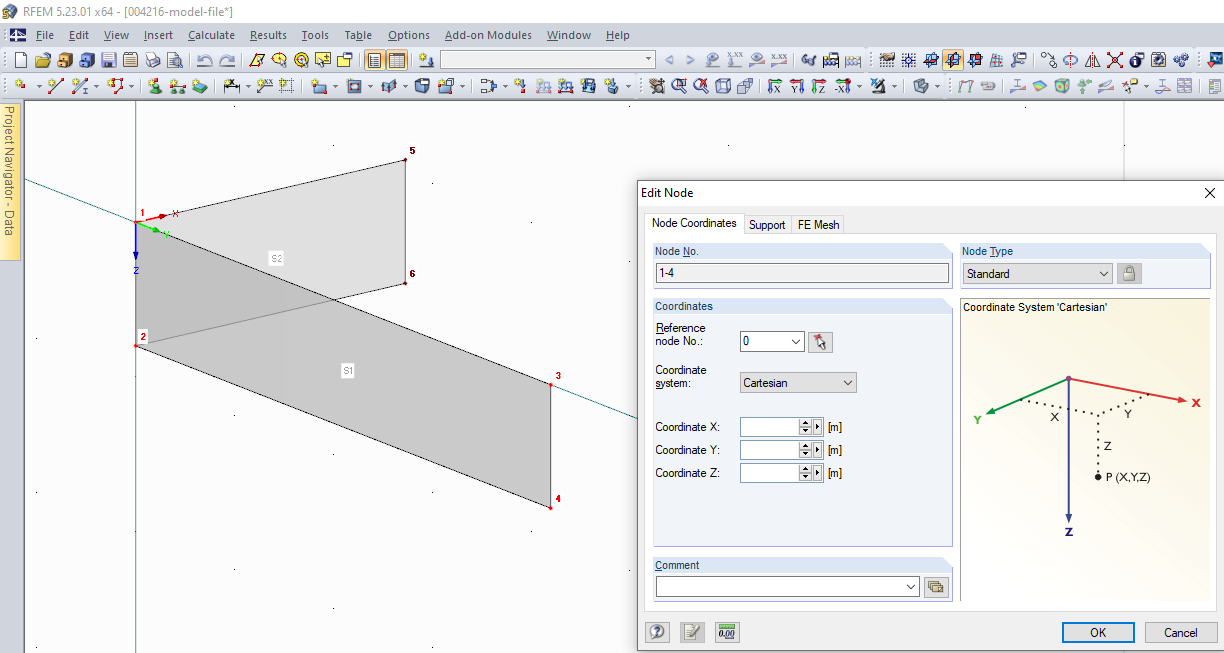This screenshot has width=1224, height=653.
Task: Click the Print icon in toolbar
Action: [153, 60]
